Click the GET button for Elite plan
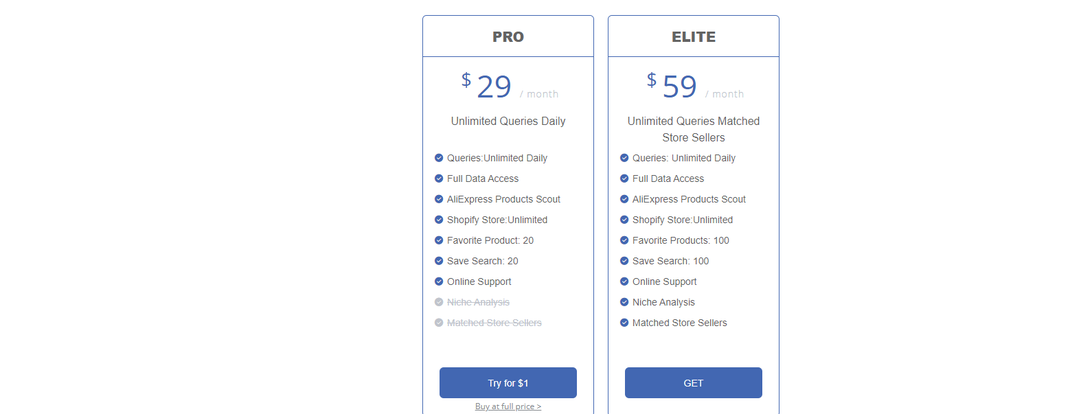The image size is (1070, 414). point(693,383)
